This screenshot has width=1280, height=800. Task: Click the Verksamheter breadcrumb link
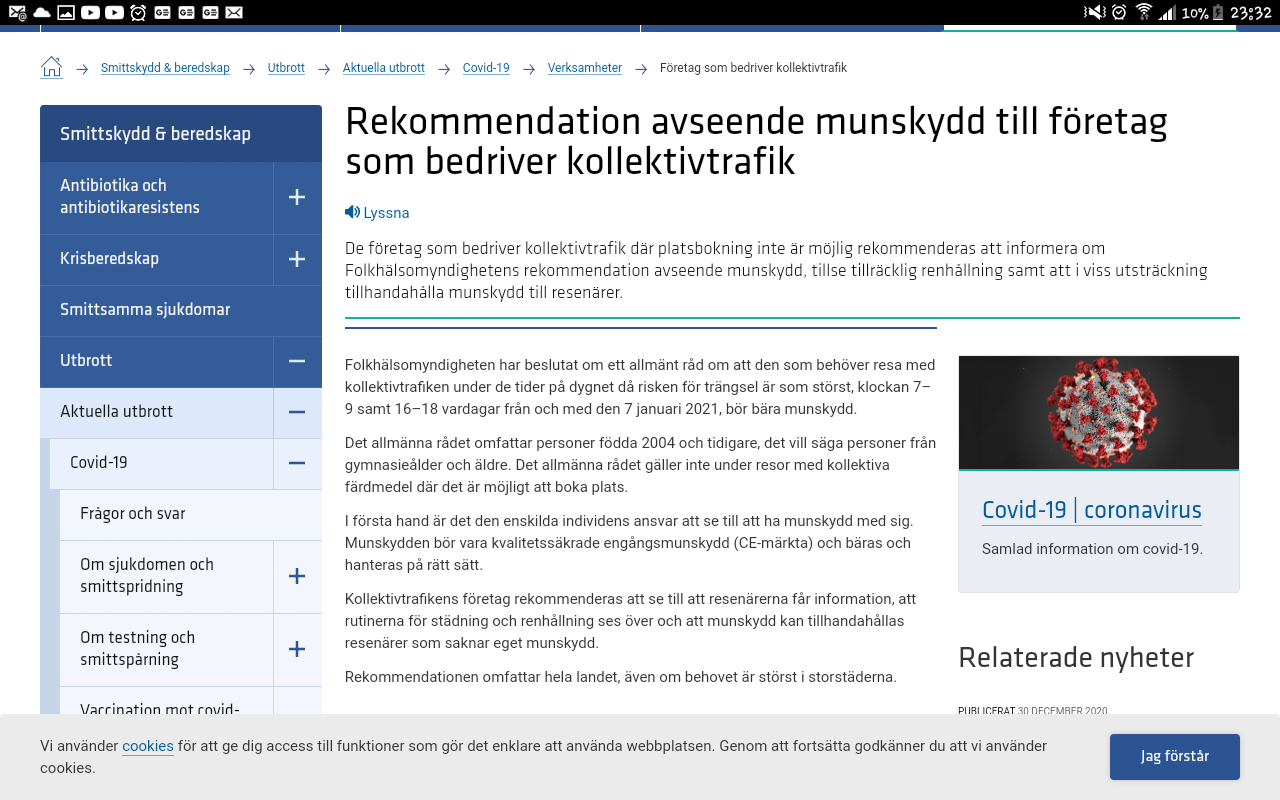[584, 68]
